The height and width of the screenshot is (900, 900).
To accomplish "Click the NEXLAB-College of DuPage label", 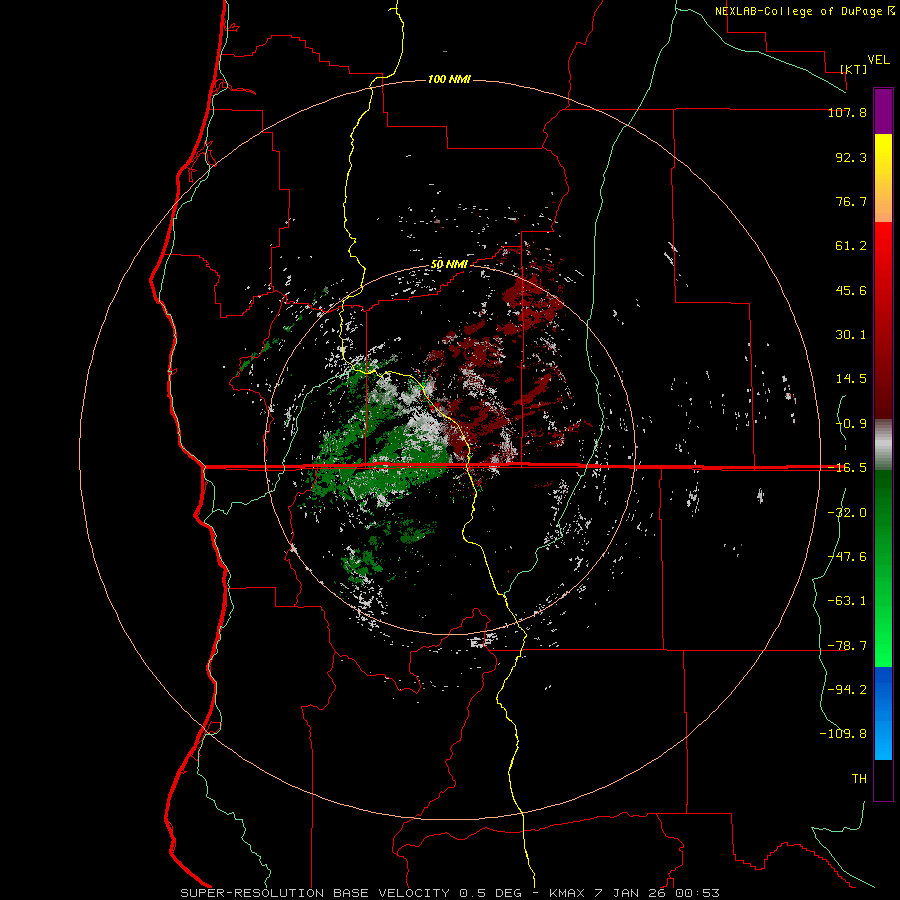I will click(800, 11).
